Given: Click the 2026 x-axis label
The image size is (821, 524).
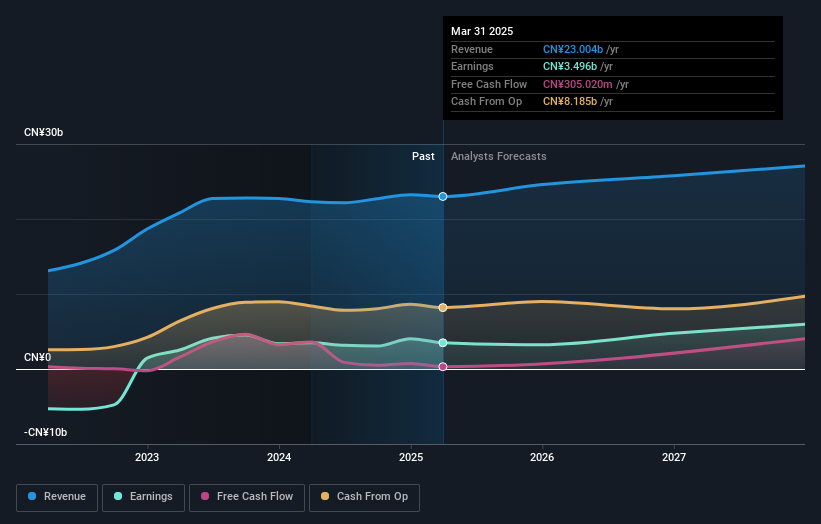Looking at the screenshot, I should click(542, 458).
